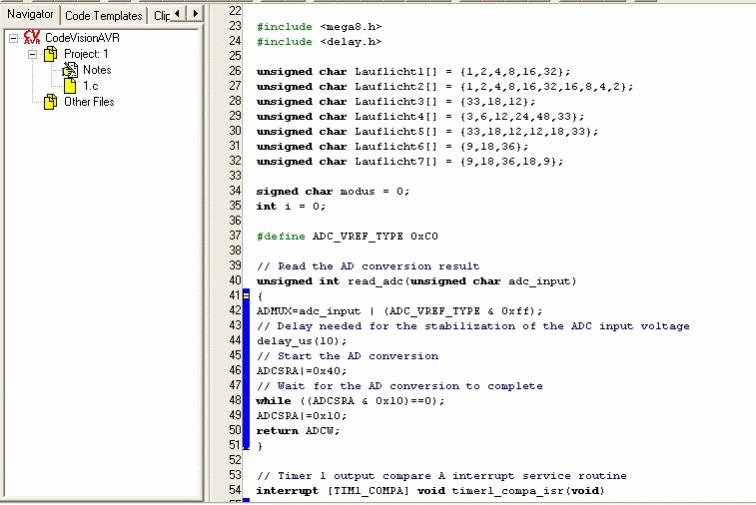This screenshot has height=505, width=756.
Task: Collapse the read_adc code fold at line 41
Action: [x=246, y=295]
